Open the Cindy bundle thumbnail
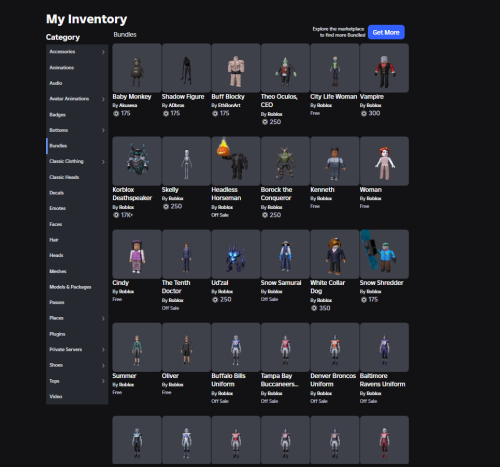The height and width of the screenshot is (467, 500). tap(137, 254)
